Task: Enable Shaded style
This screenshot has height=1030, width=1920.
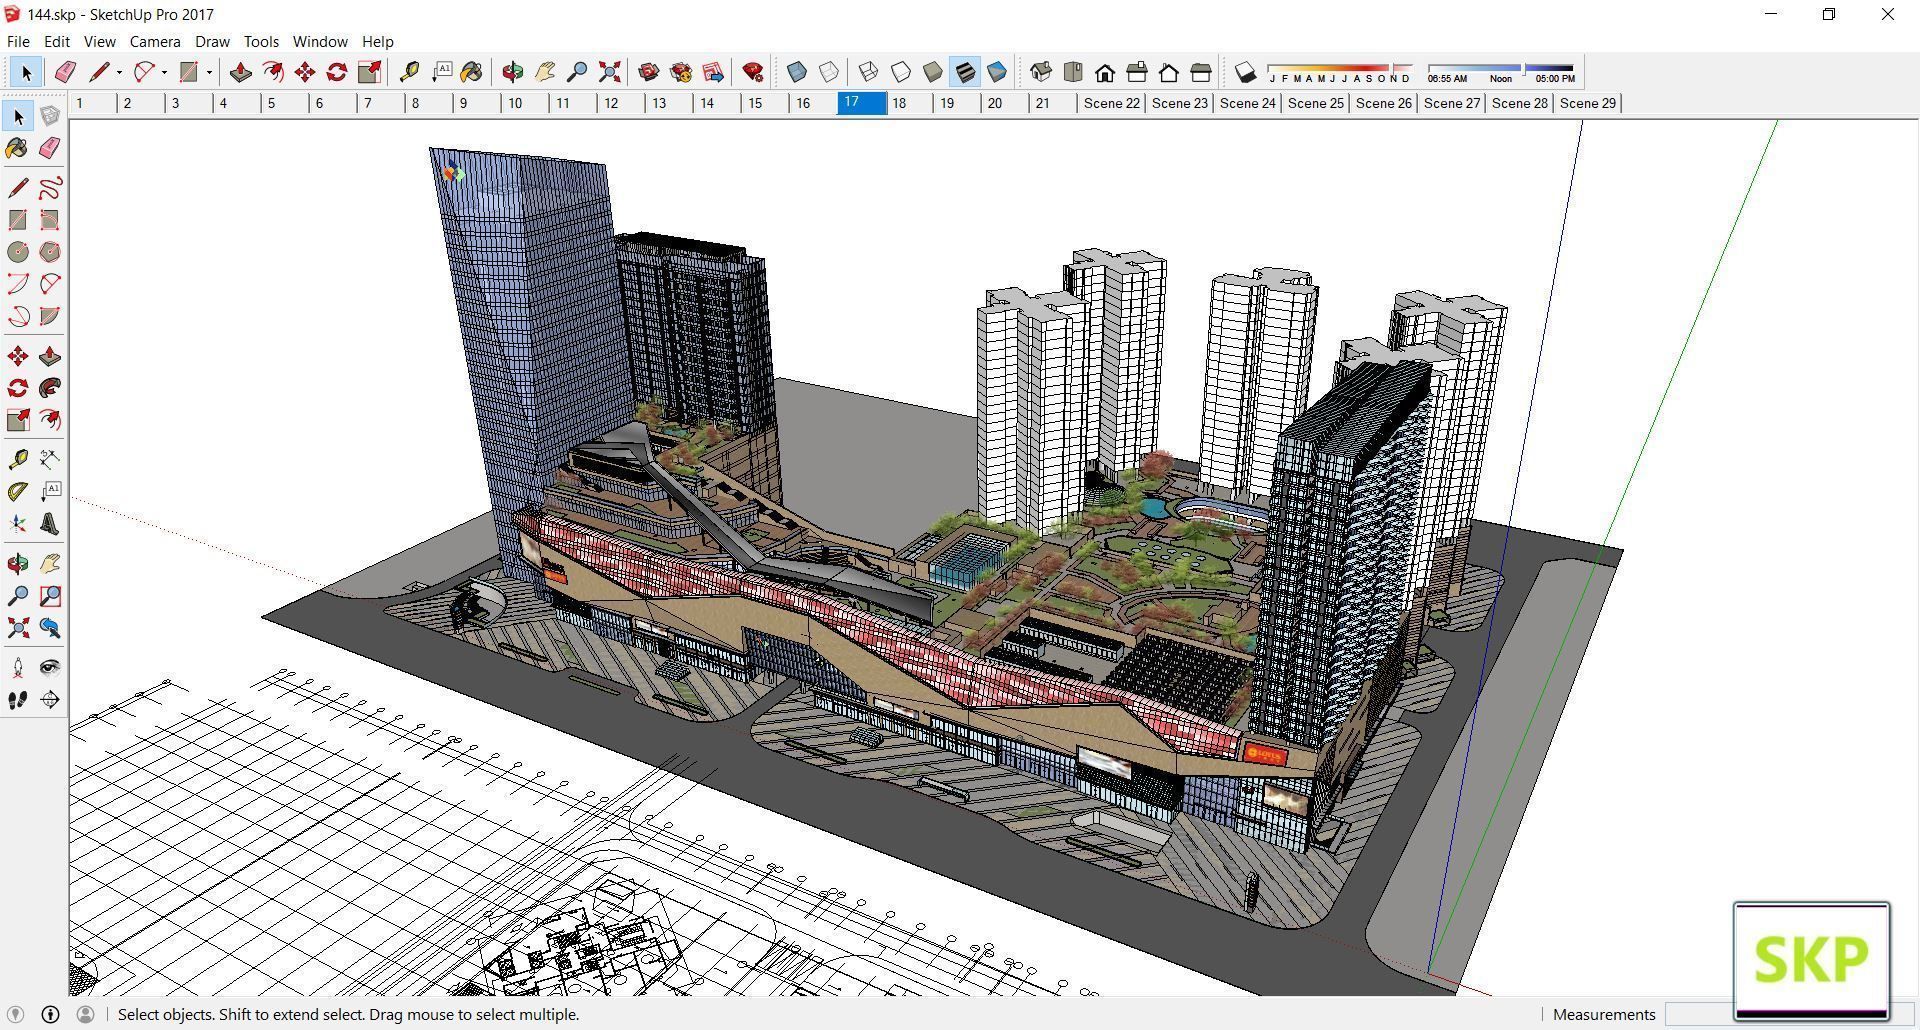Action: pos(933,72)
